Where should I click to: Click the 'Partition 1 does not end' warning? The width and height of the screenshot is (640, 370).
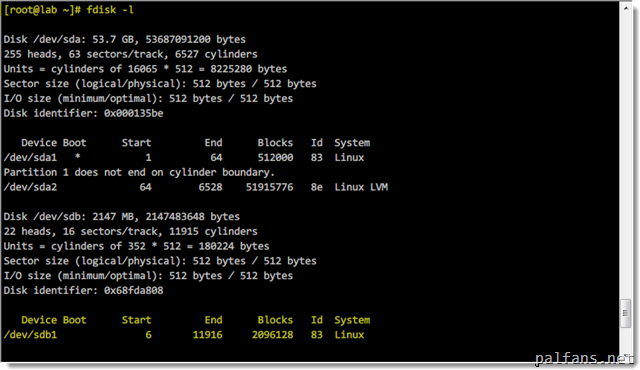[x=139, y=173]
